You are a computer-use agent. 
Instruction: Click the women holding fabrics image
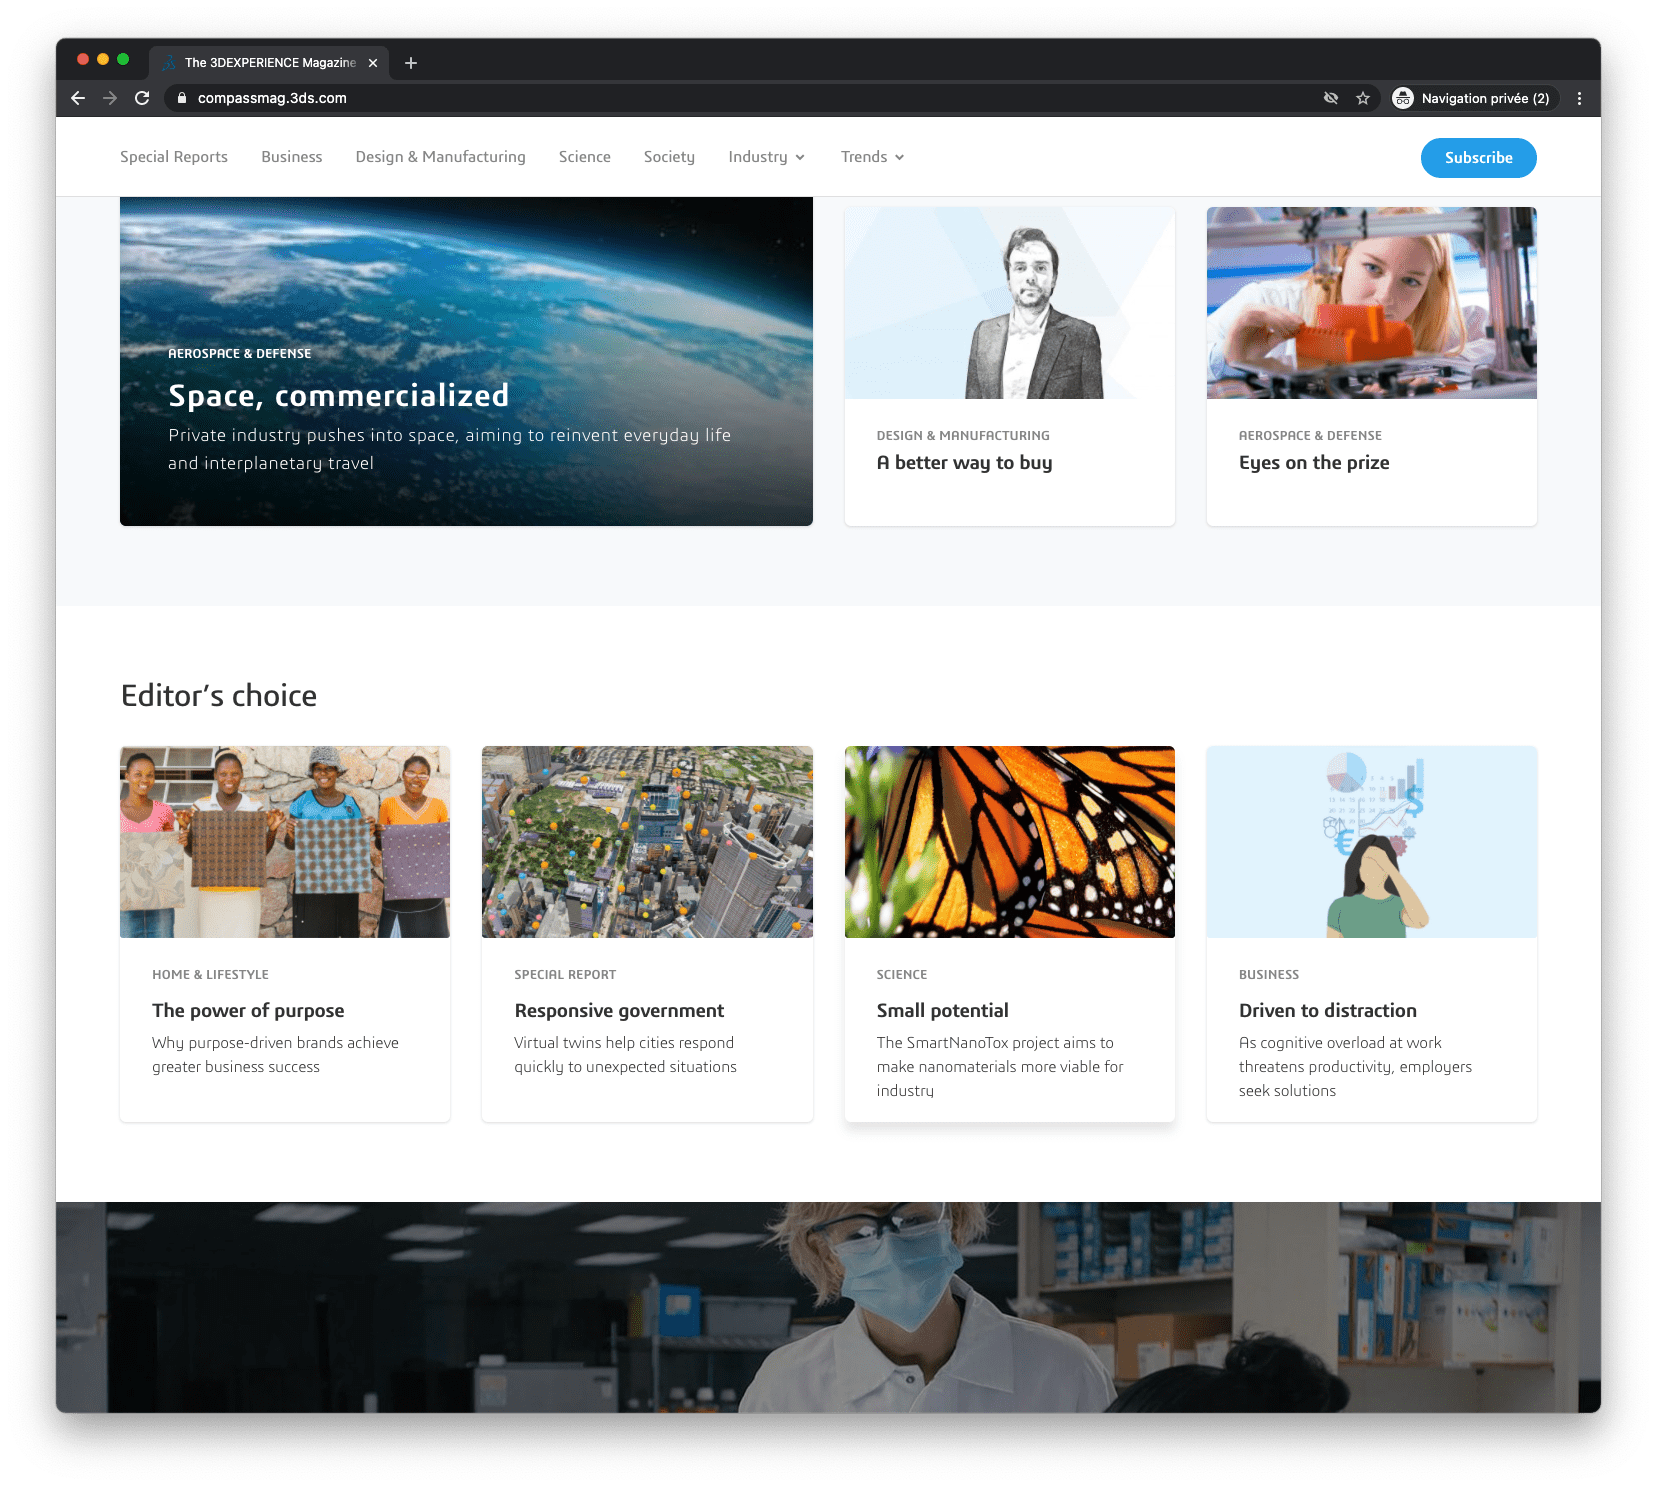(x=285, y=842)
